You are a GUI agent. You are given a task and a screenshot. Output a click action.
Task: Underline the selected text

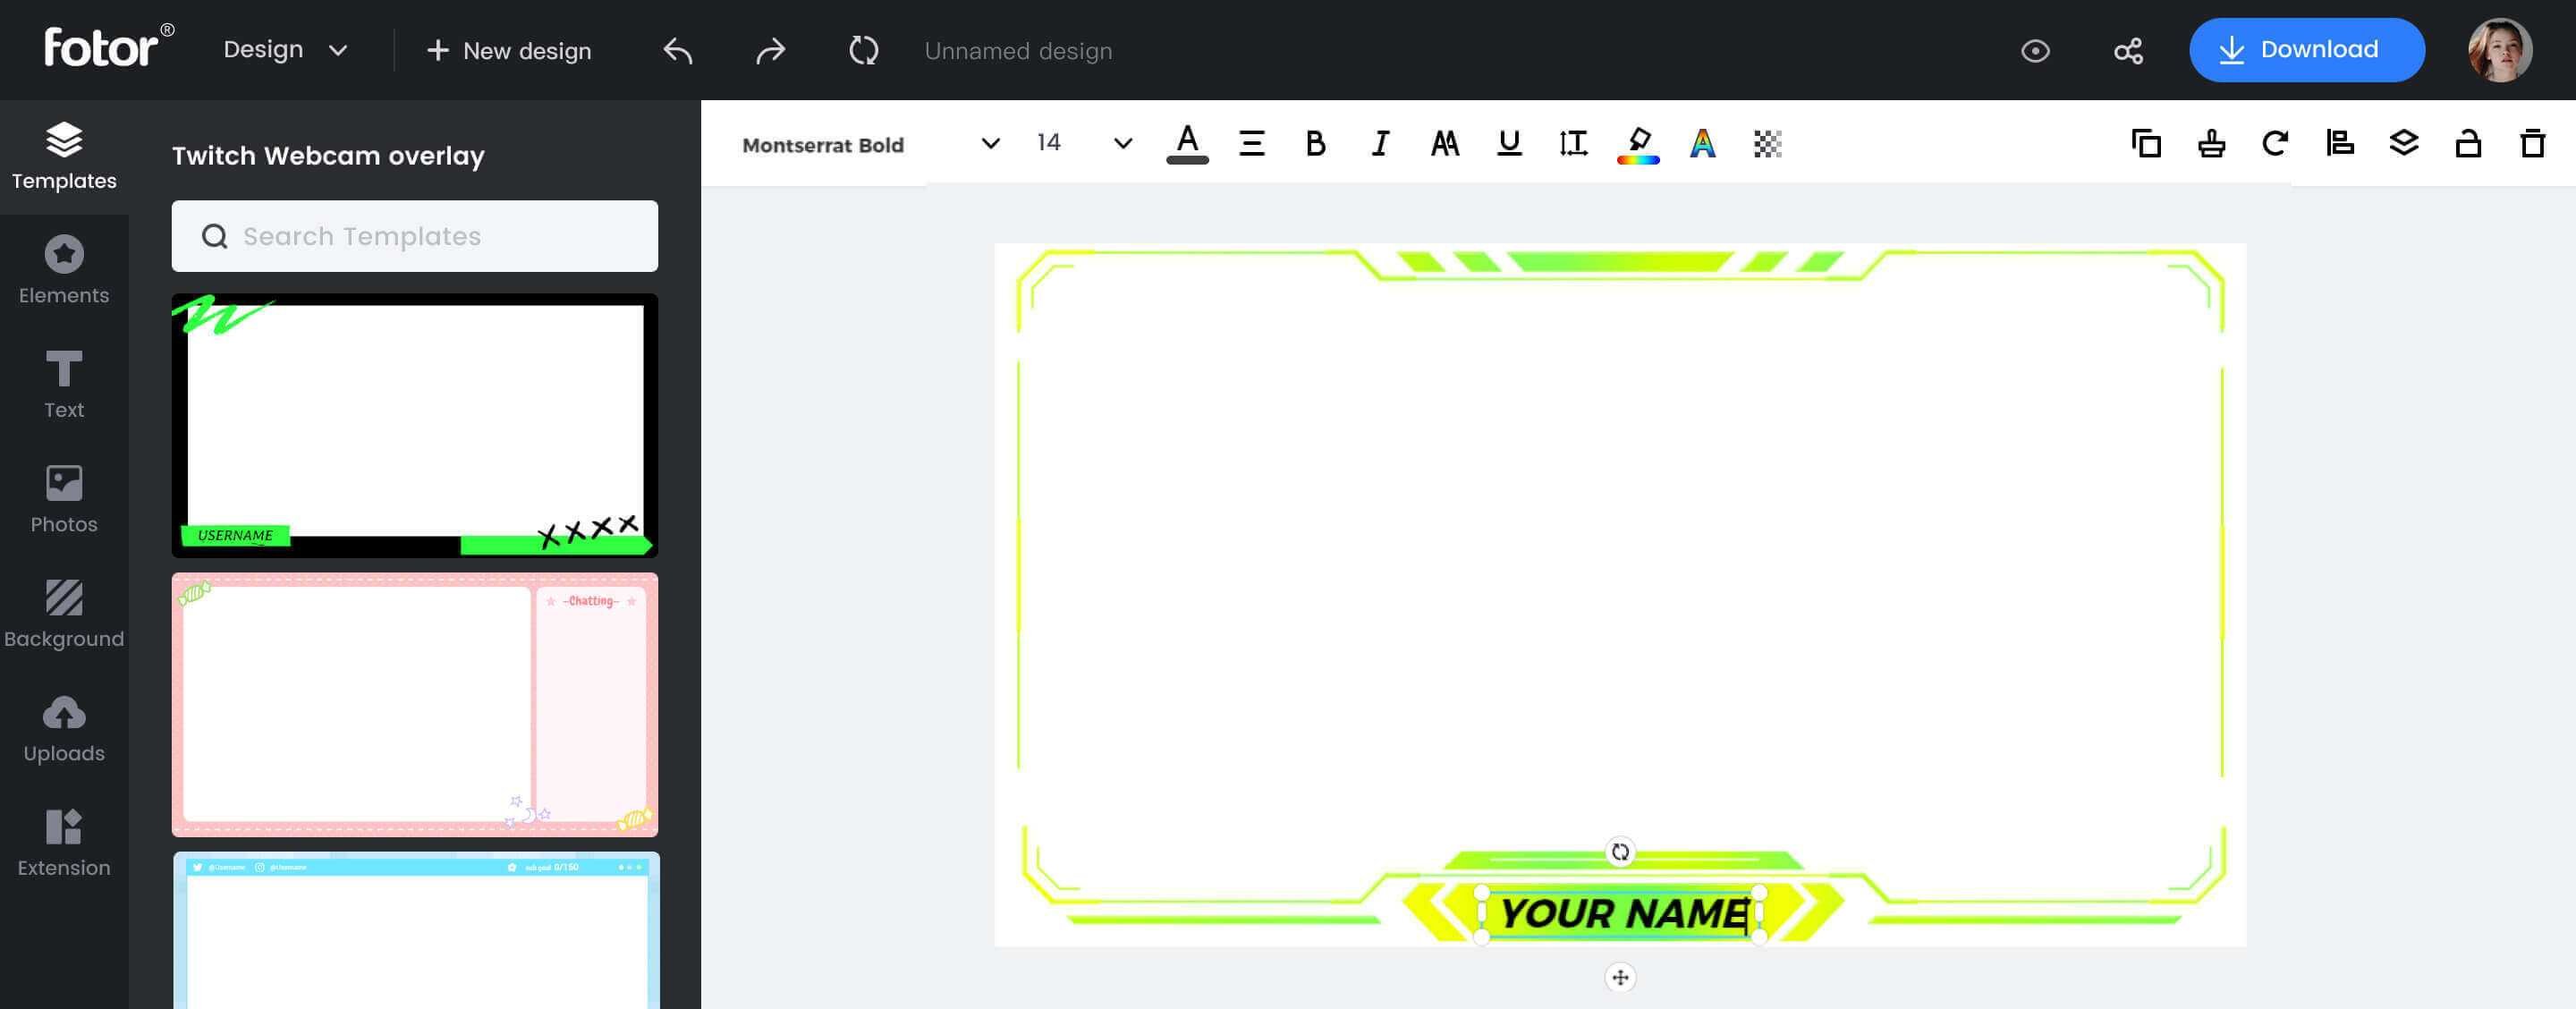[x=1508, y=143]
